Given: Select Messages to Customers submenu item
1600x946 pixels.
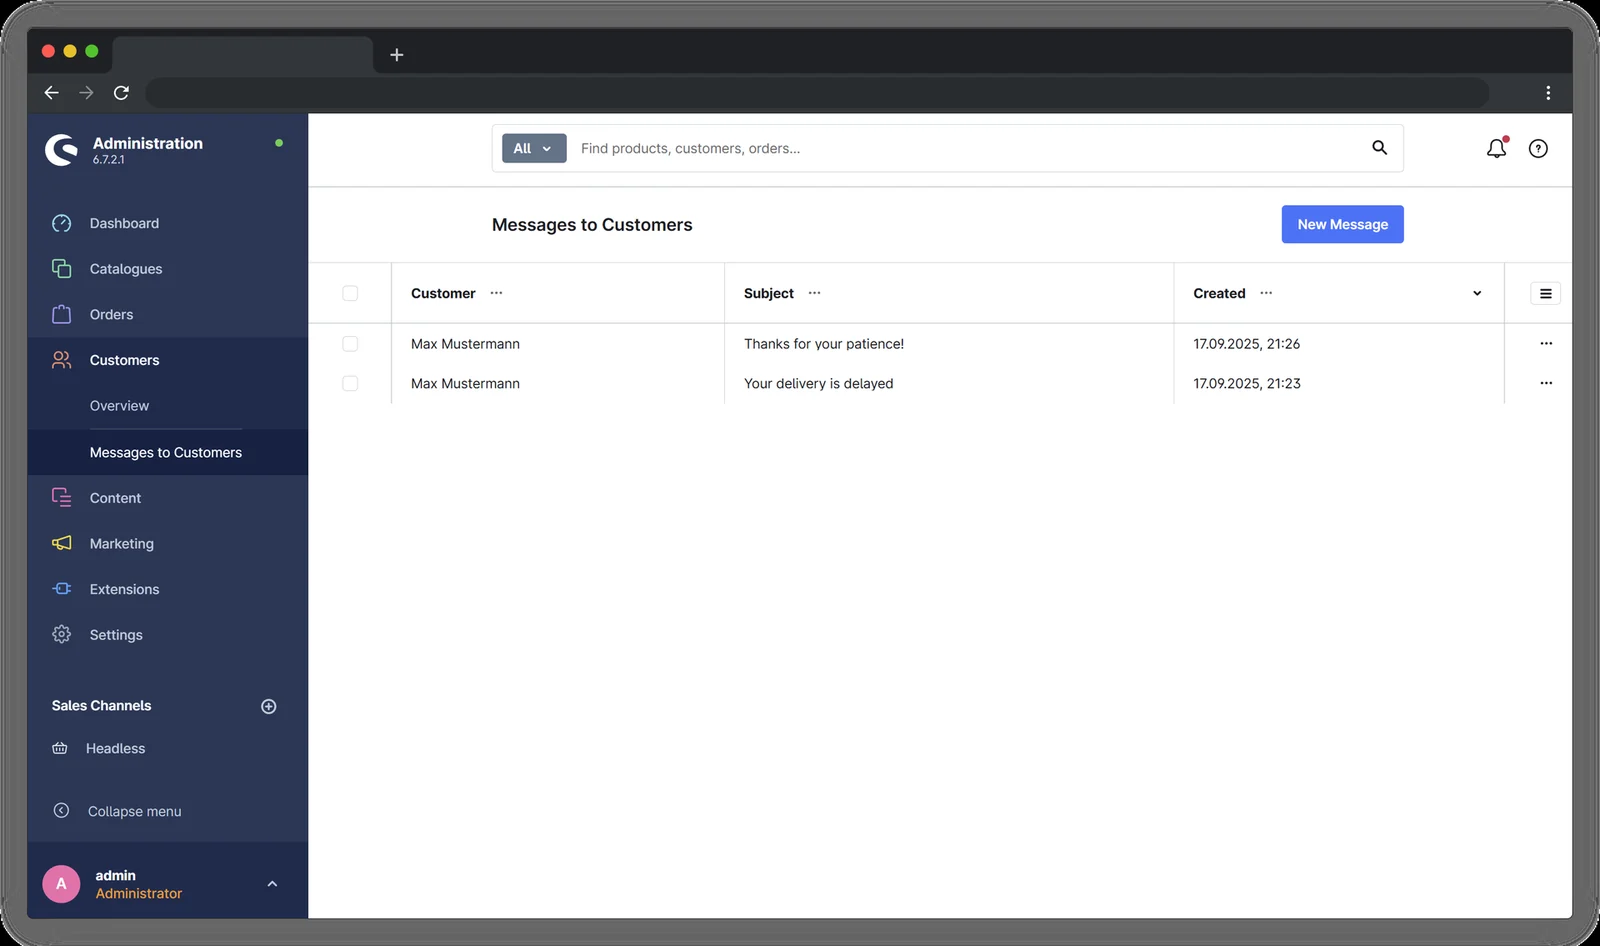Looking at the screenshot, I should pyautogui.click(x=166, y=452).
